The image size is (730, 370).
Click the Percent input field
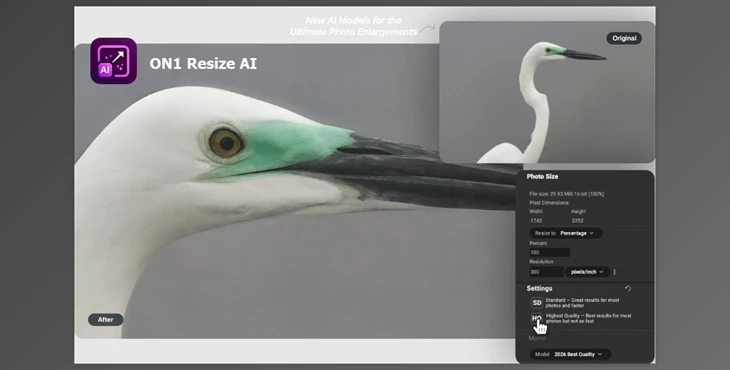[x=549, y=252]
